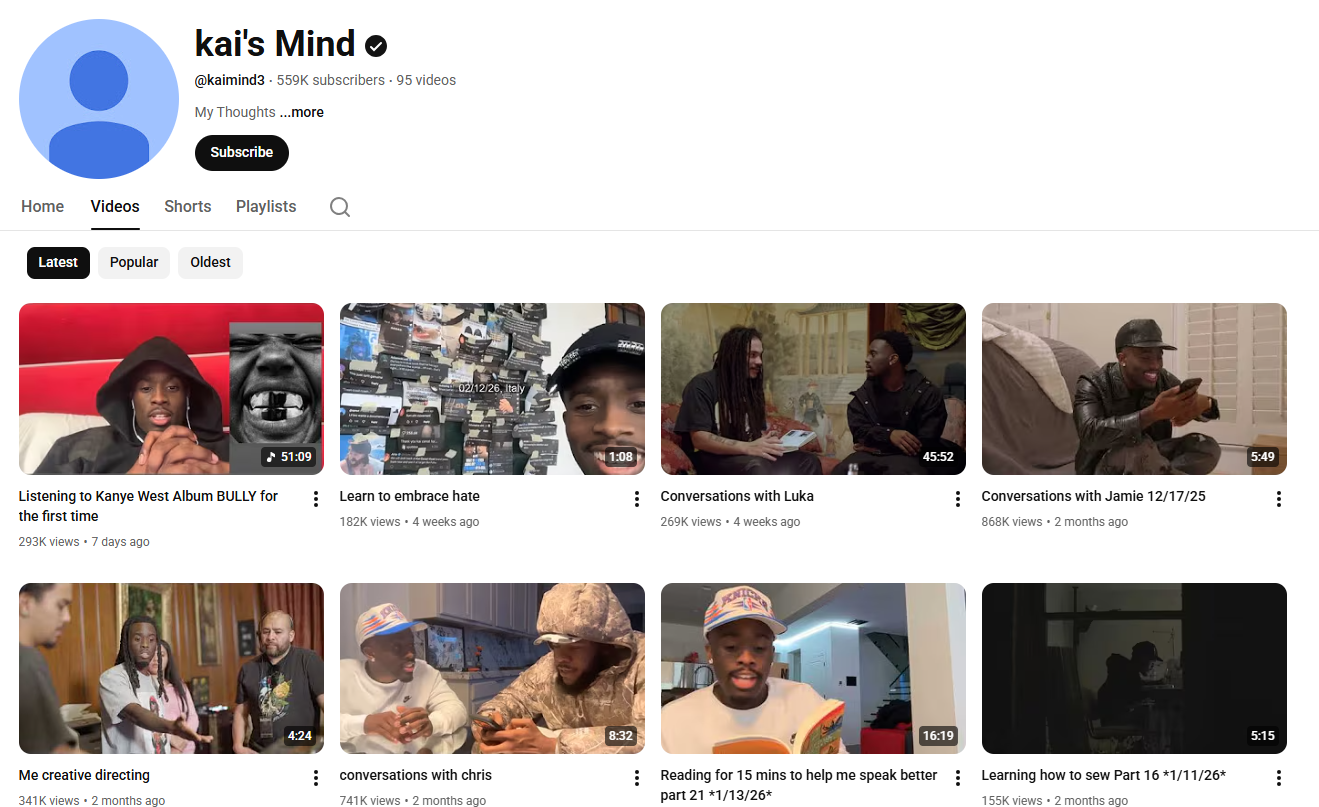This screenshot has width=1319, height=807.
Task: Switch to the Shorts tab
Action: click(188, 207)
